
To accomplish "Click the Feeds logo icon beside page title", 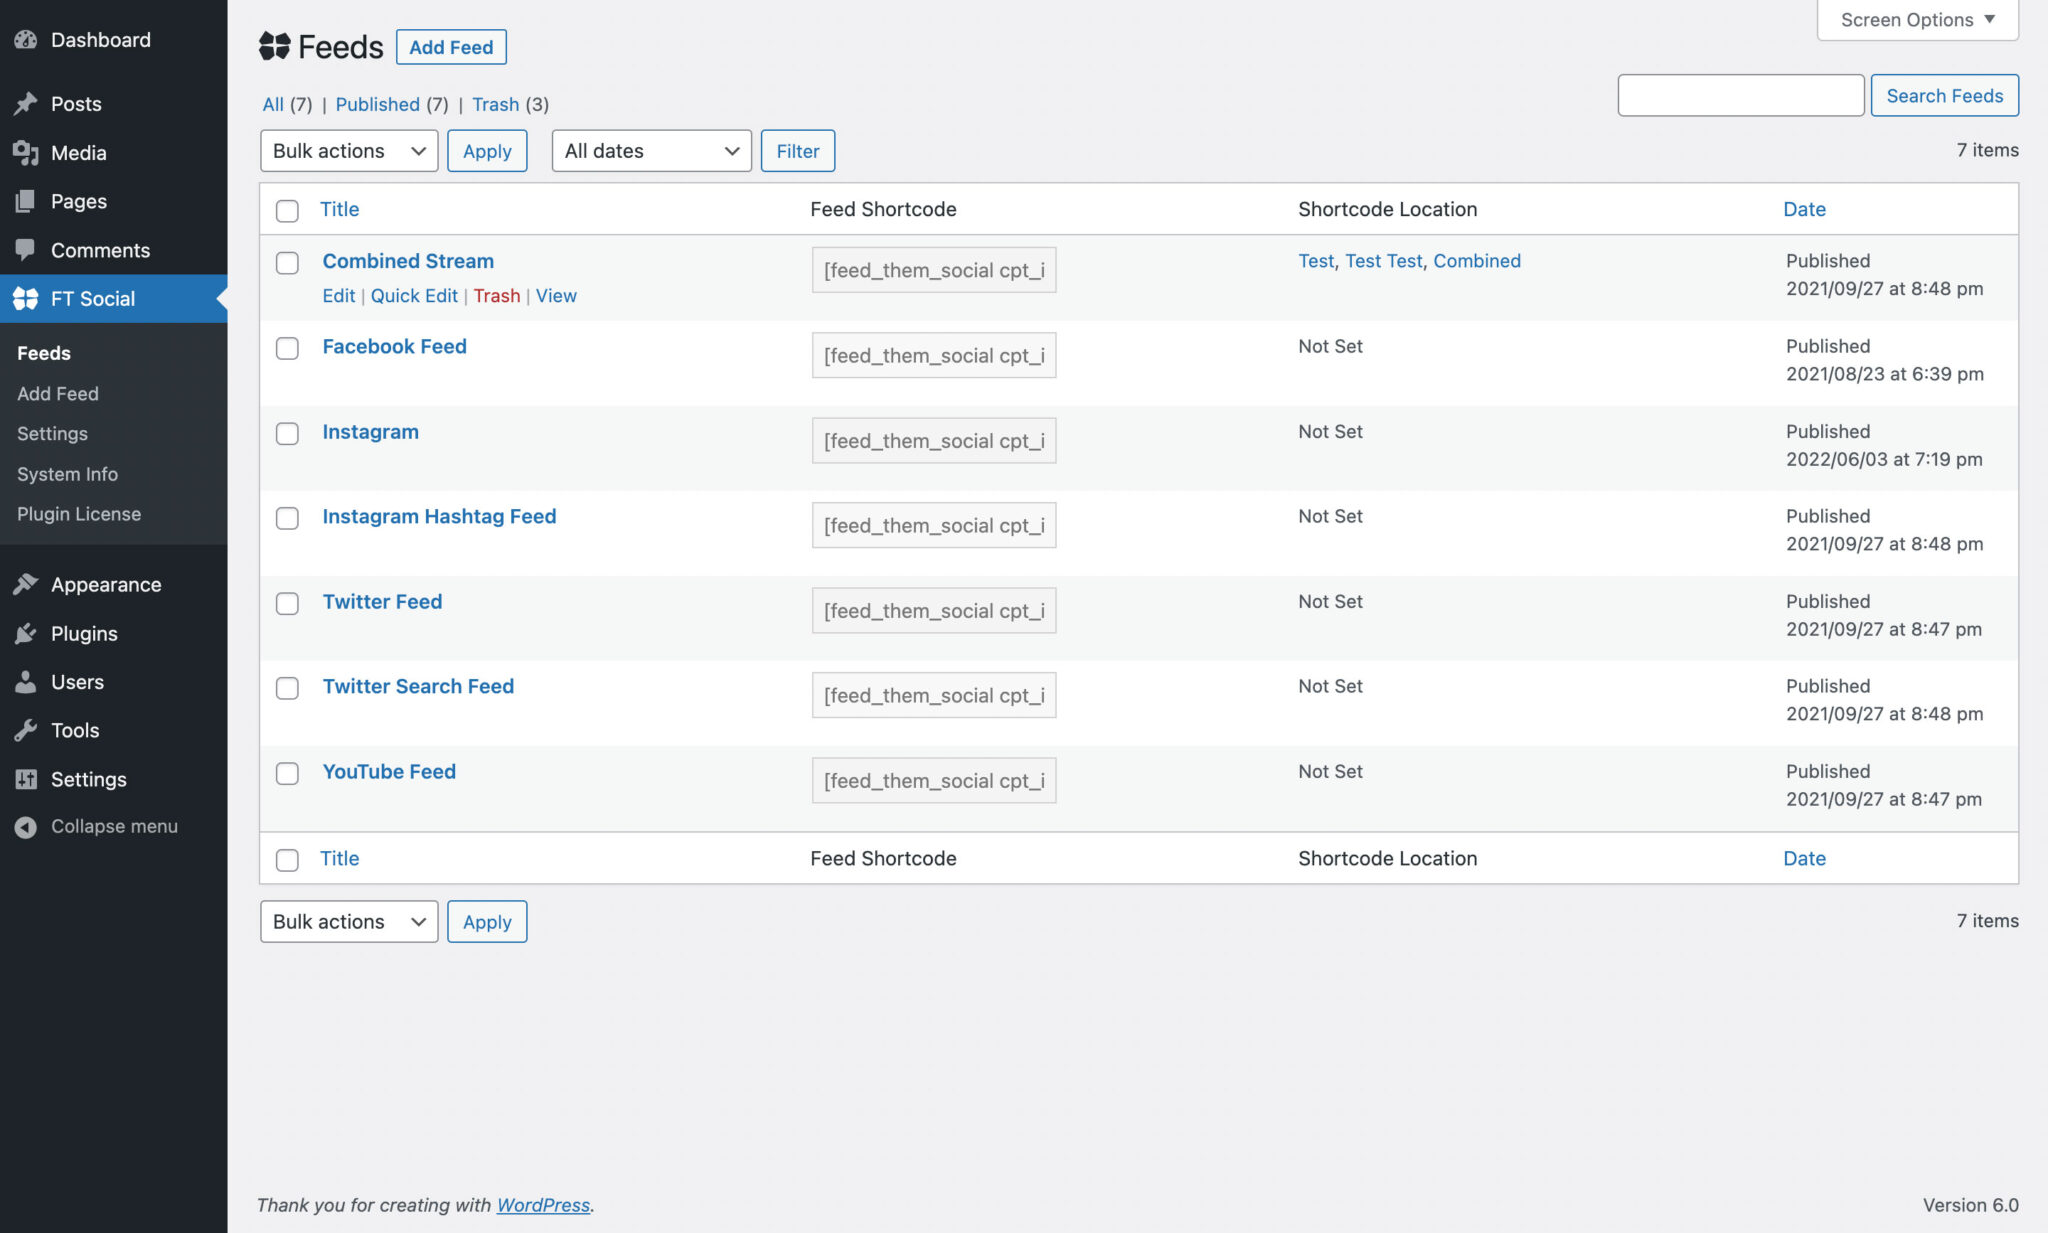I will [x=274, y=46].
